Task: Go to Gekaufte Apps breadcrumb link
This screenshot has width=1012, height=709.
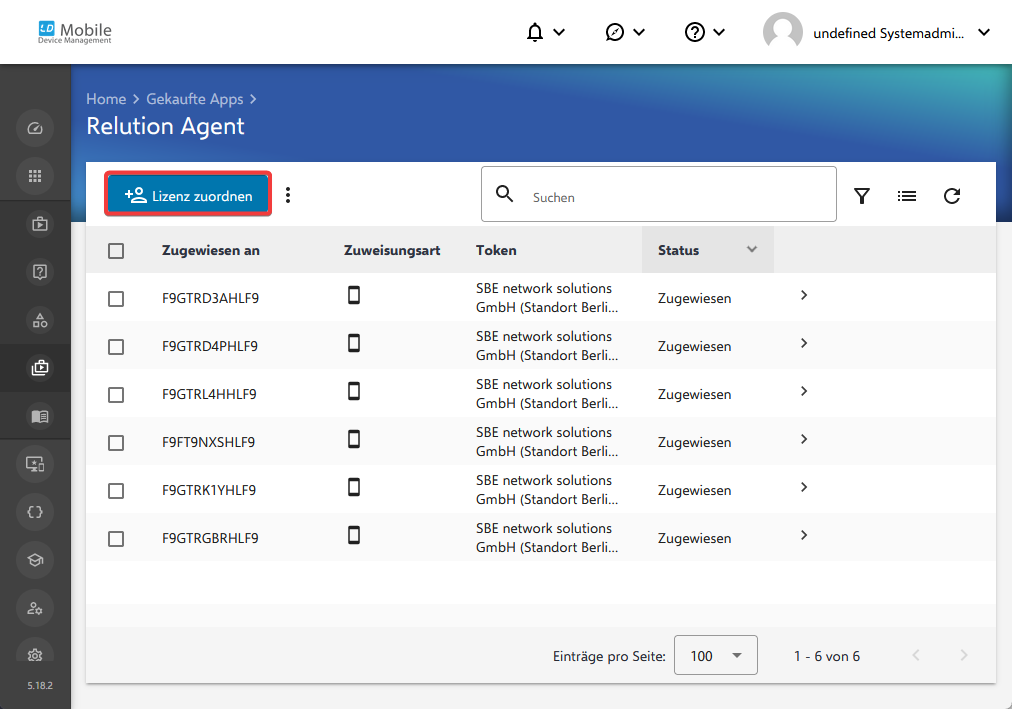Action: click(x=194, y=99)
